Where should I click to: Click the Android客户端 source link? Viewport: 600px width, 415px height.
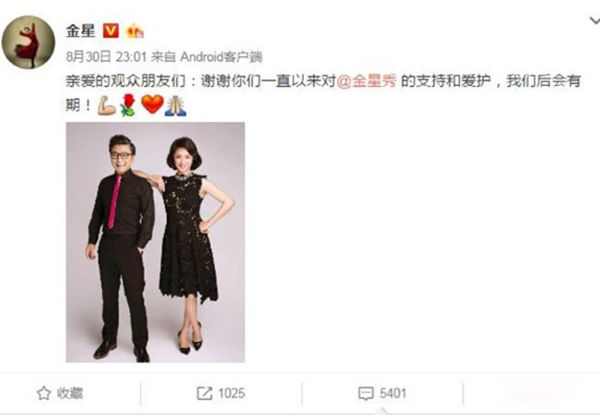(222, 57)
